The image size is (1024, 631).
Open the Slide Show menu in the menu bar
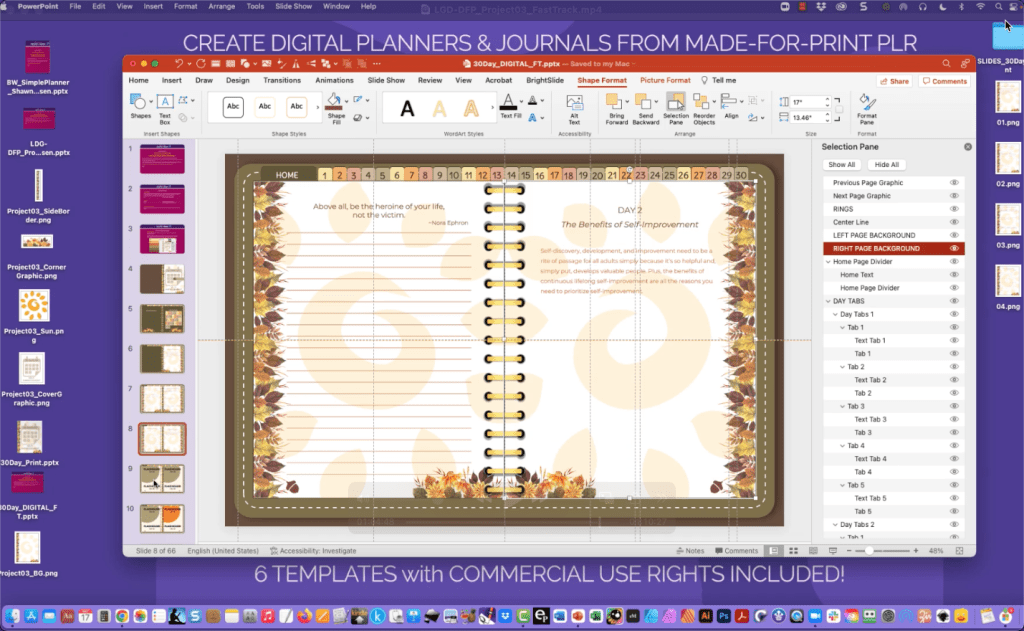294,6
